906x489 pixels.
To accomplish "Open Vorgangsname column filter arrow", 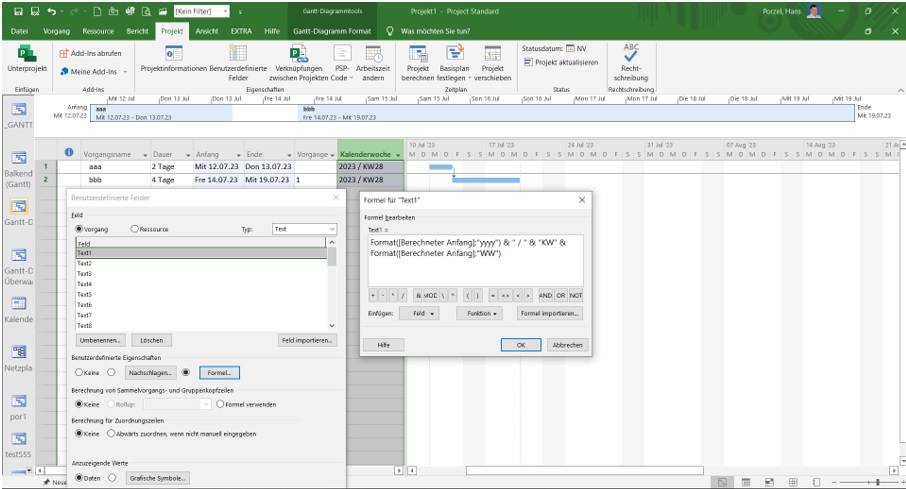I will coord(144,155).
